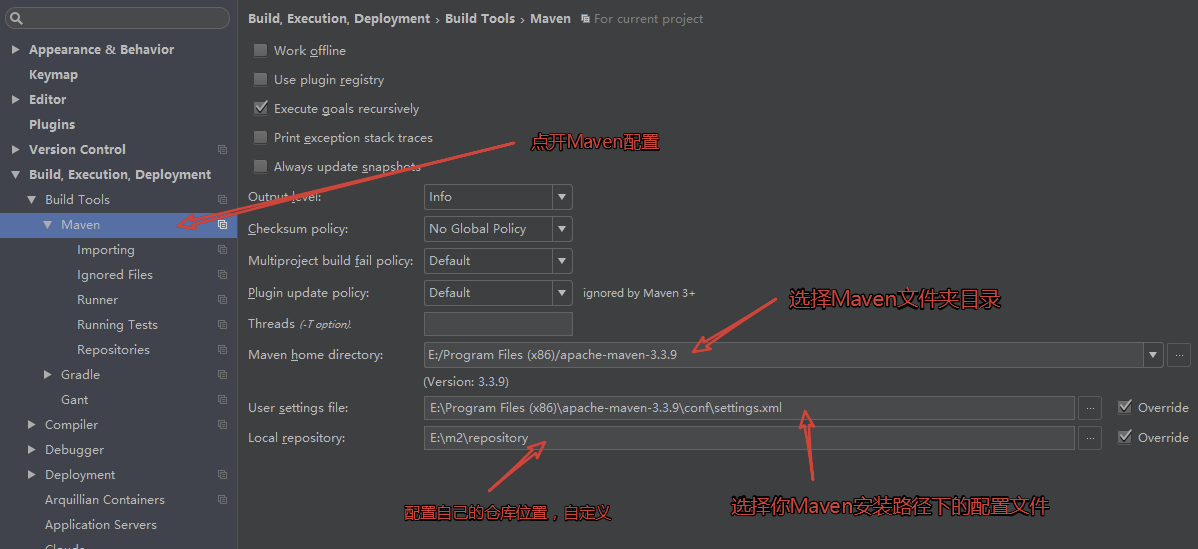Uncheck Execute goals recursively
The width and height of the screenshot is (1198, 549).
pos(261,108)
